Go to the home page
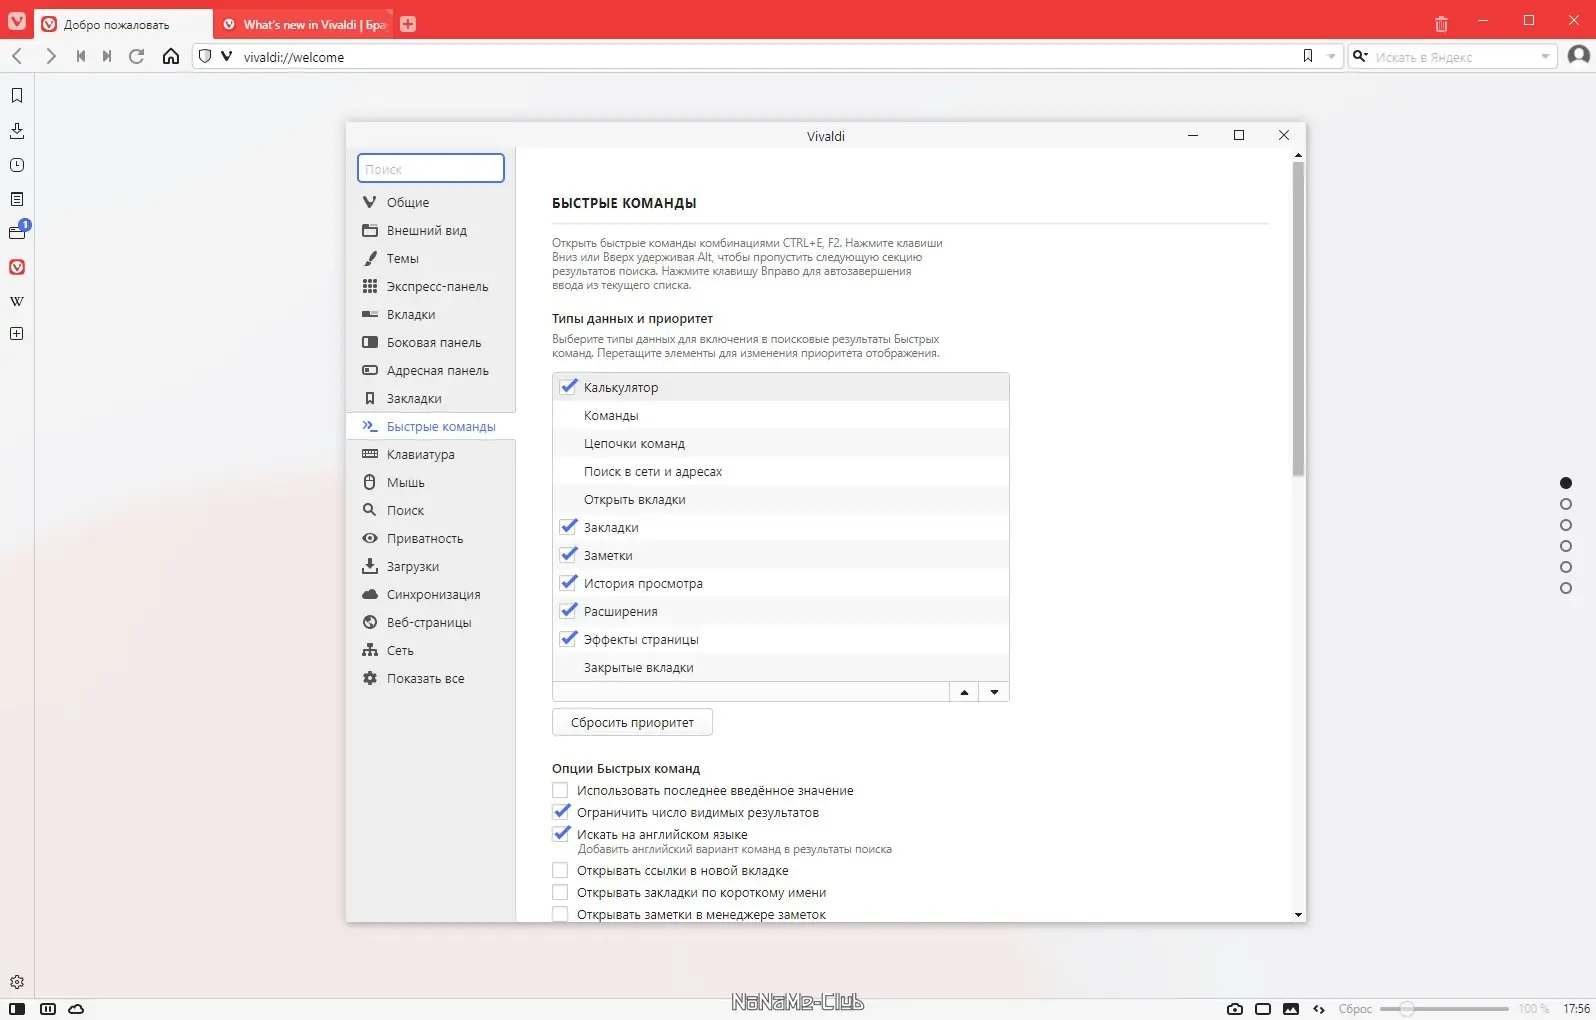Screen dimensions: 1596x1020 coord(171,56)
